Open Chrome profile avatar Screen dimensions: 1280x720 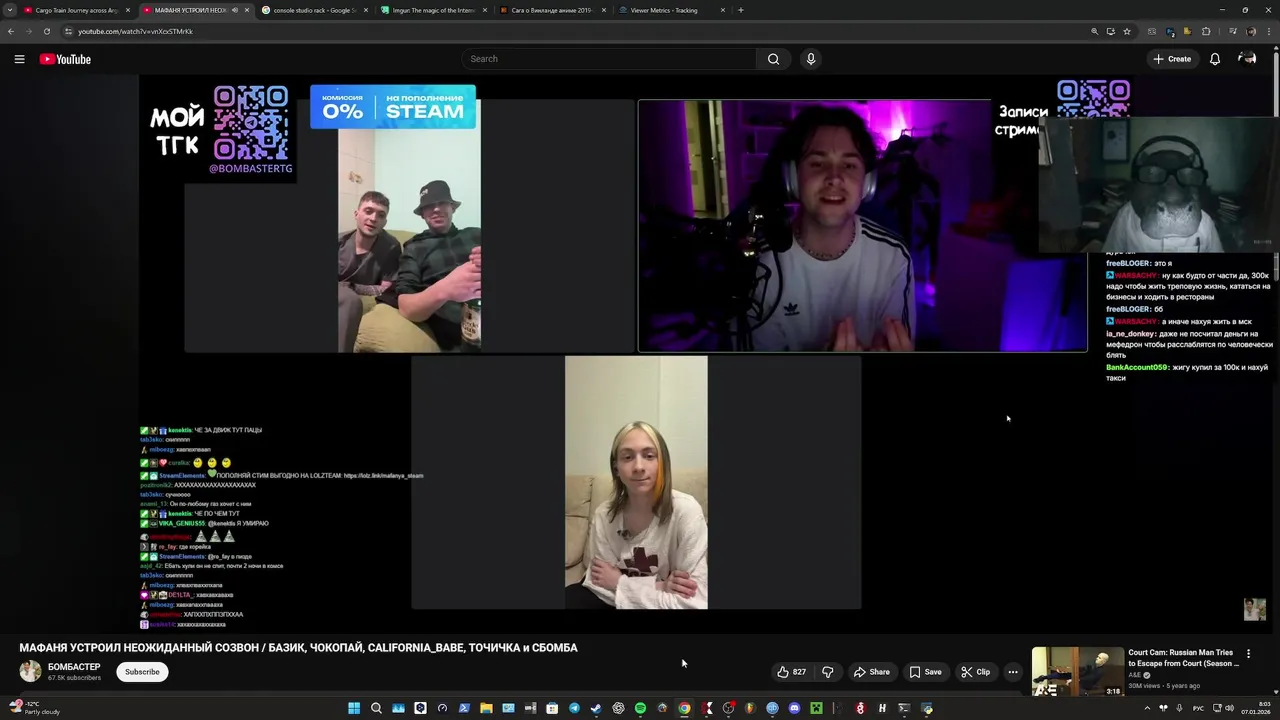coord(1251,31)
